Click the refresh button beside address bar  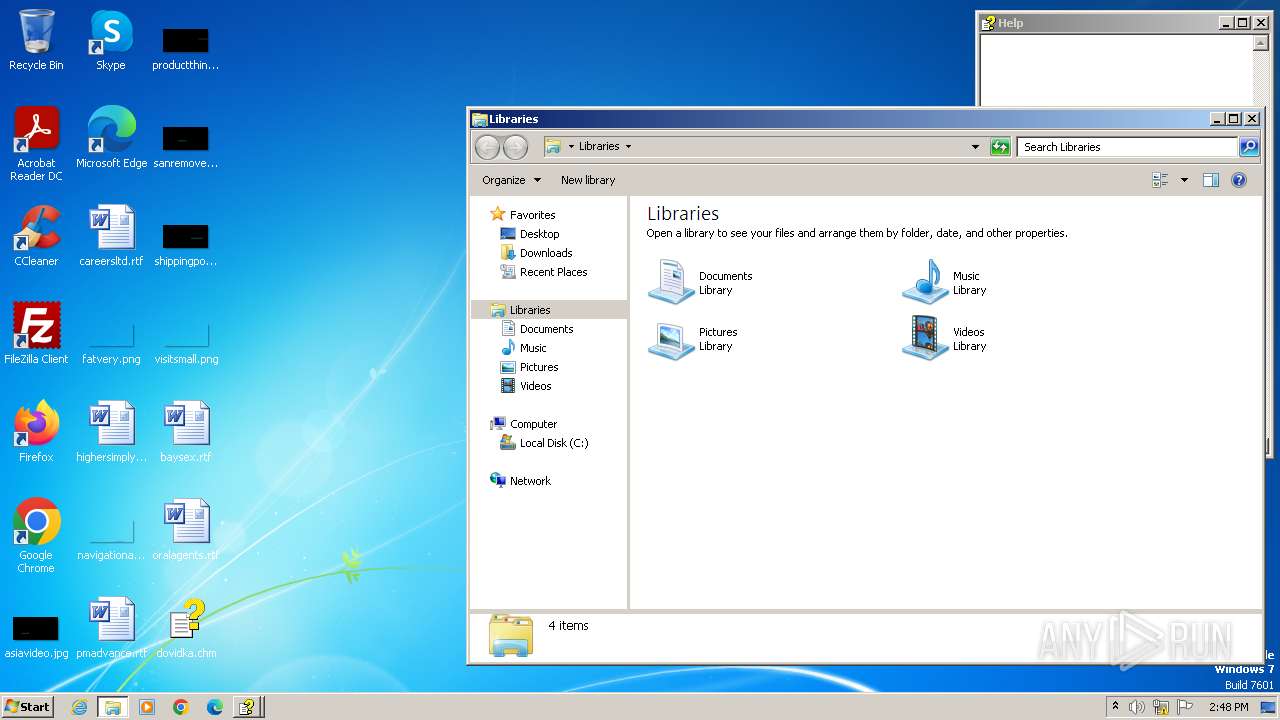click(x=1000, y=147)
